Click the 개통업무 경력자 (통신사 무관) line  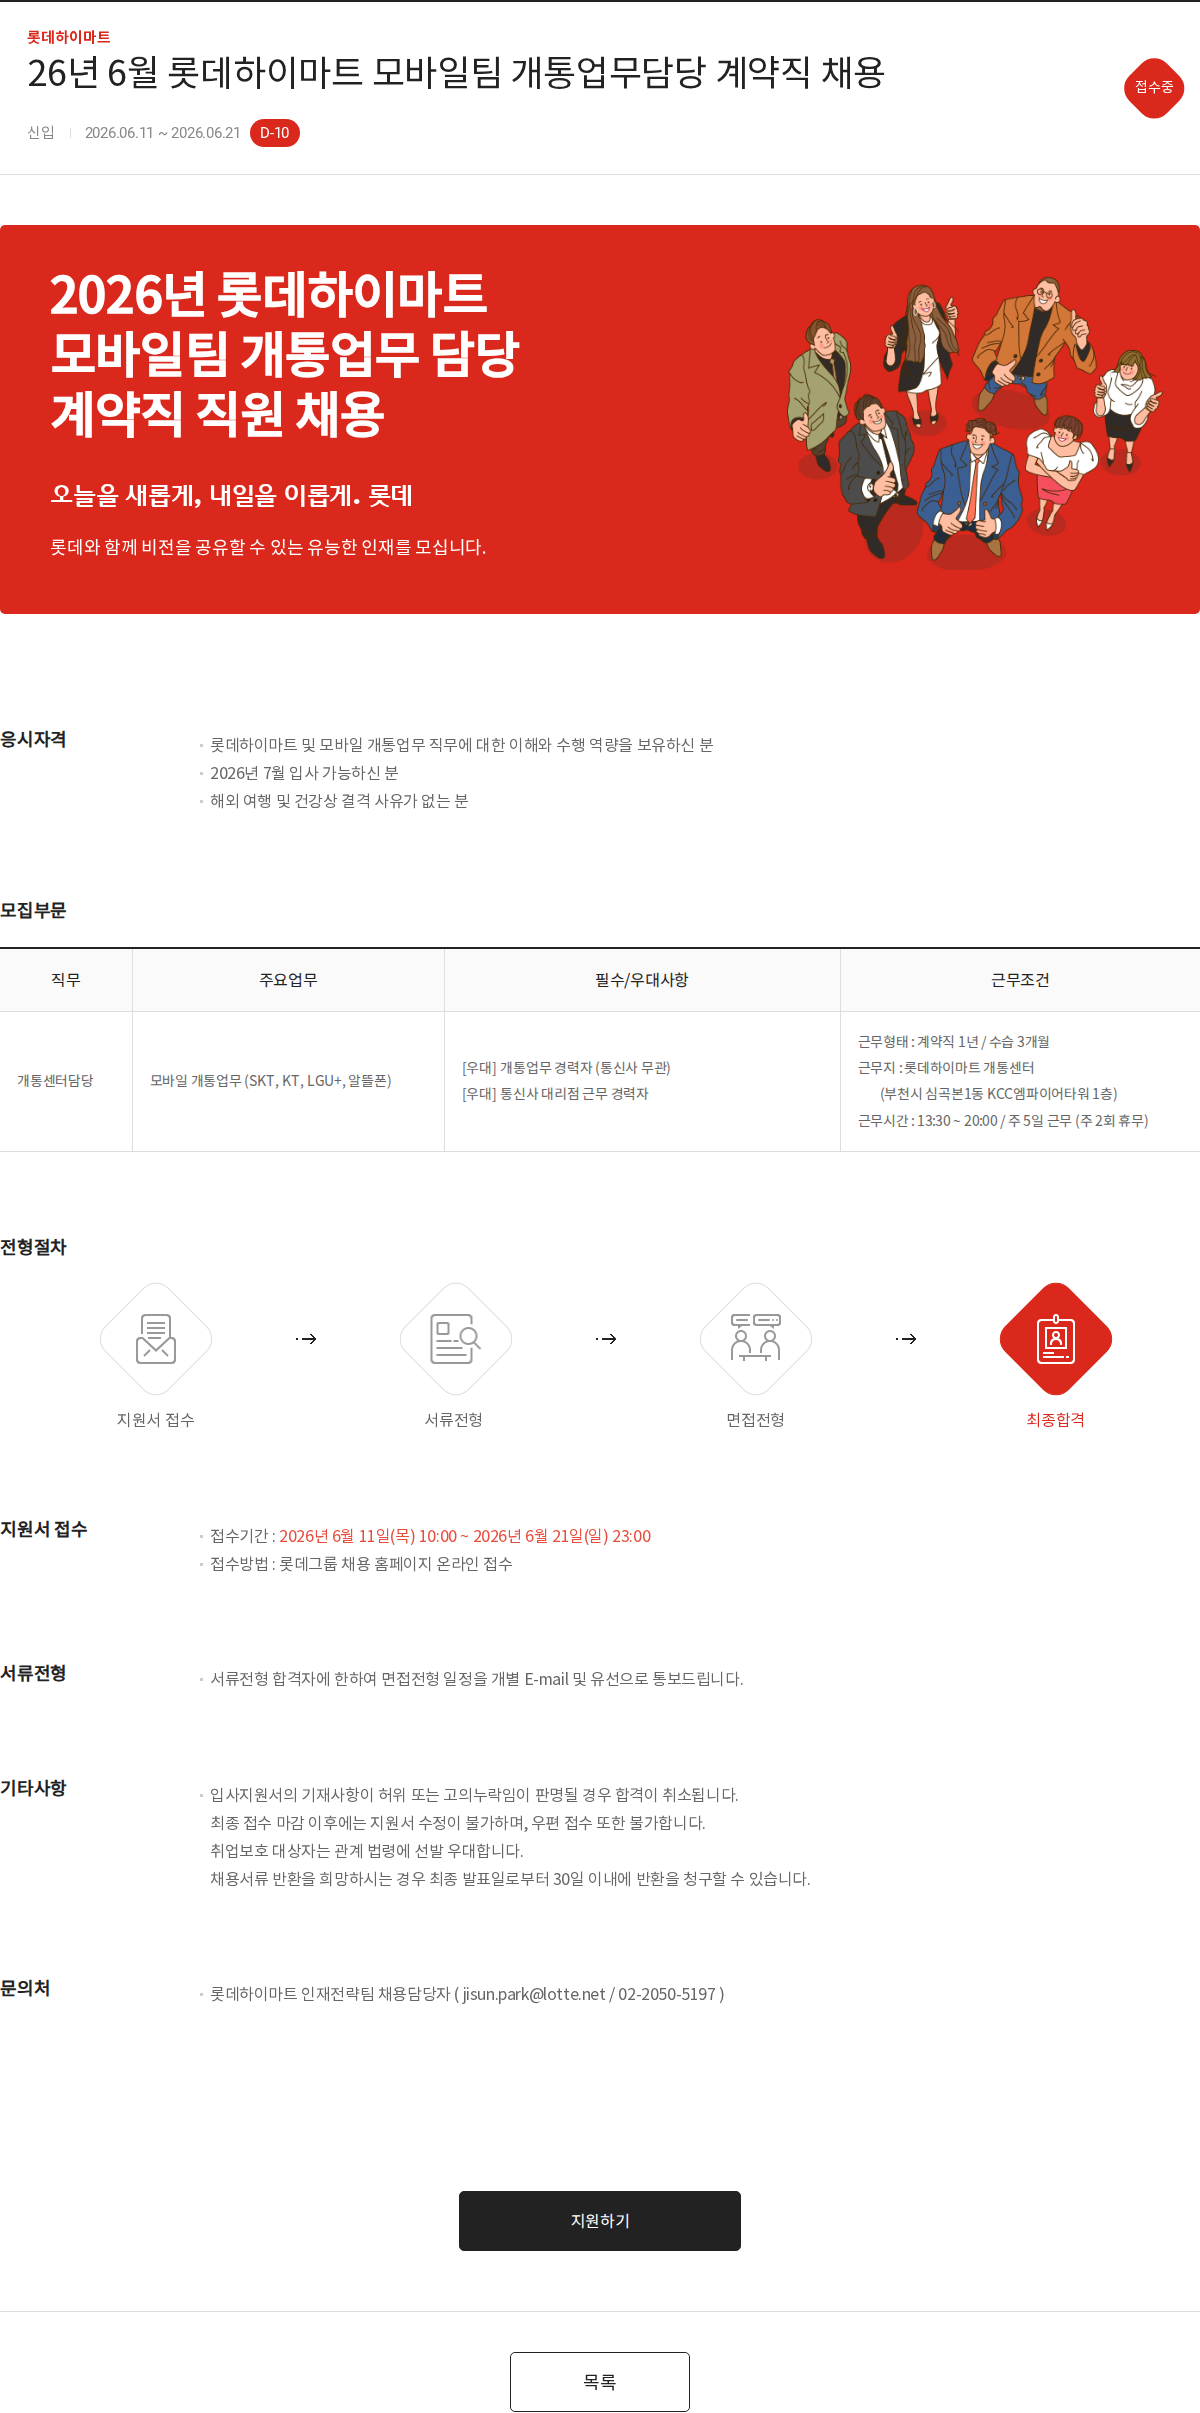click(566, 1068)
